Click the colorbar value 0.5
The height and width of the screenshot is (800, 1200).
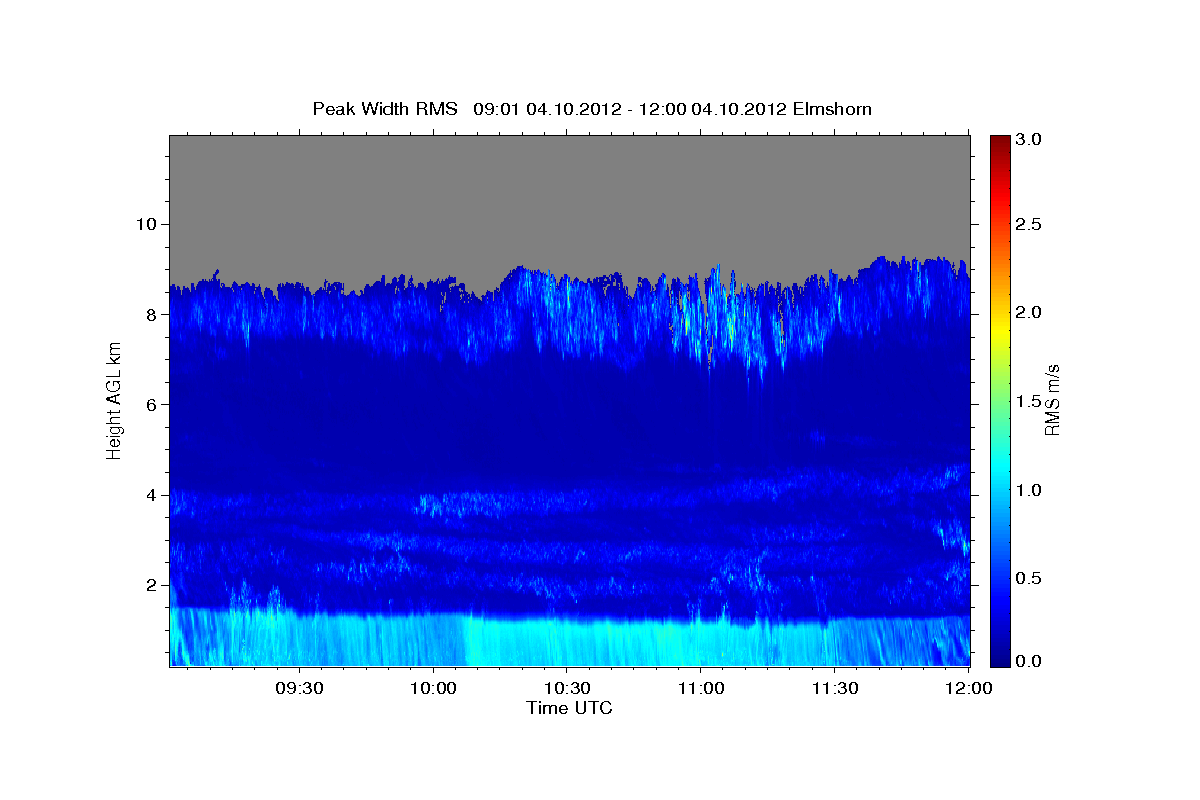coord(1030,577)
